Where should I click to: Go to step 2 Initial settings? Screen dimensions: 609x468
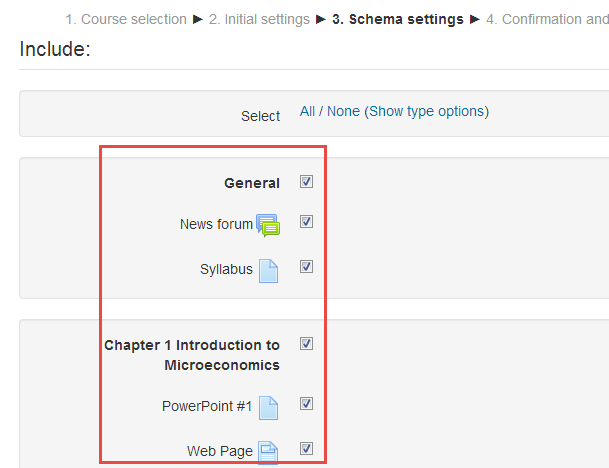pyautogui.click(x=260, y=19)
